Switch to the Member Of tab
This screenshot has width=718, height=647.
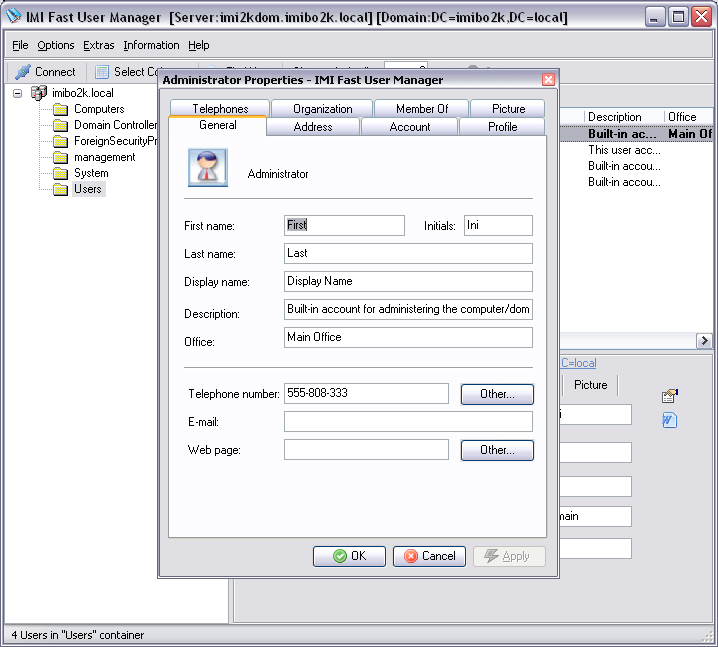(x=422, y=109)
